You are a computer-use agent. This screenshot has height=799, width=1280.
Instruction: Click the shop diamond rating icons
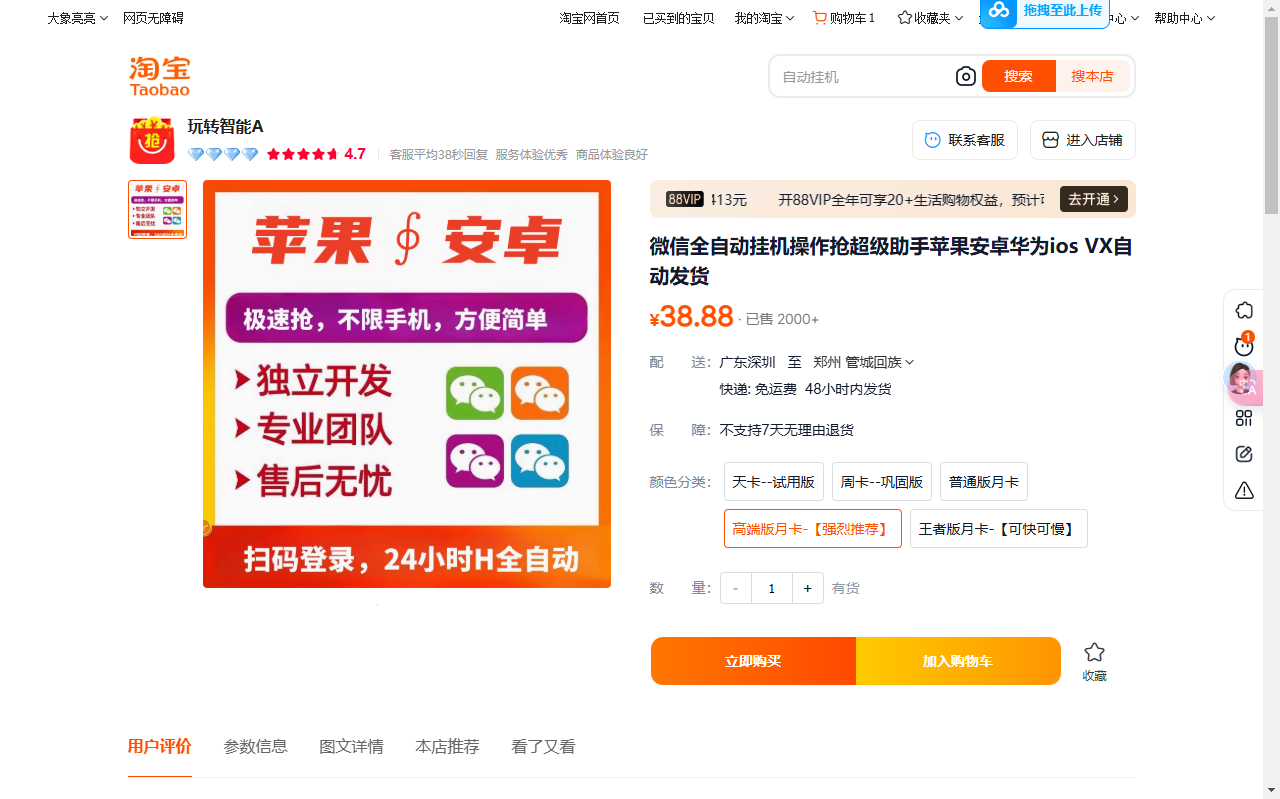(223, 154)
